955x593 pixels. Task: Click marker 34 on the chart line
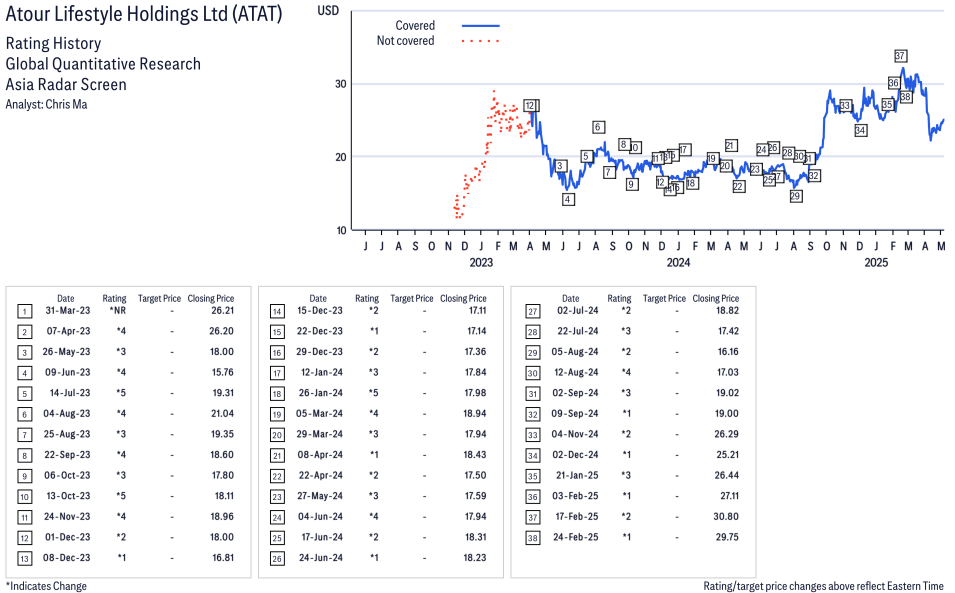[x=860, y=130]
